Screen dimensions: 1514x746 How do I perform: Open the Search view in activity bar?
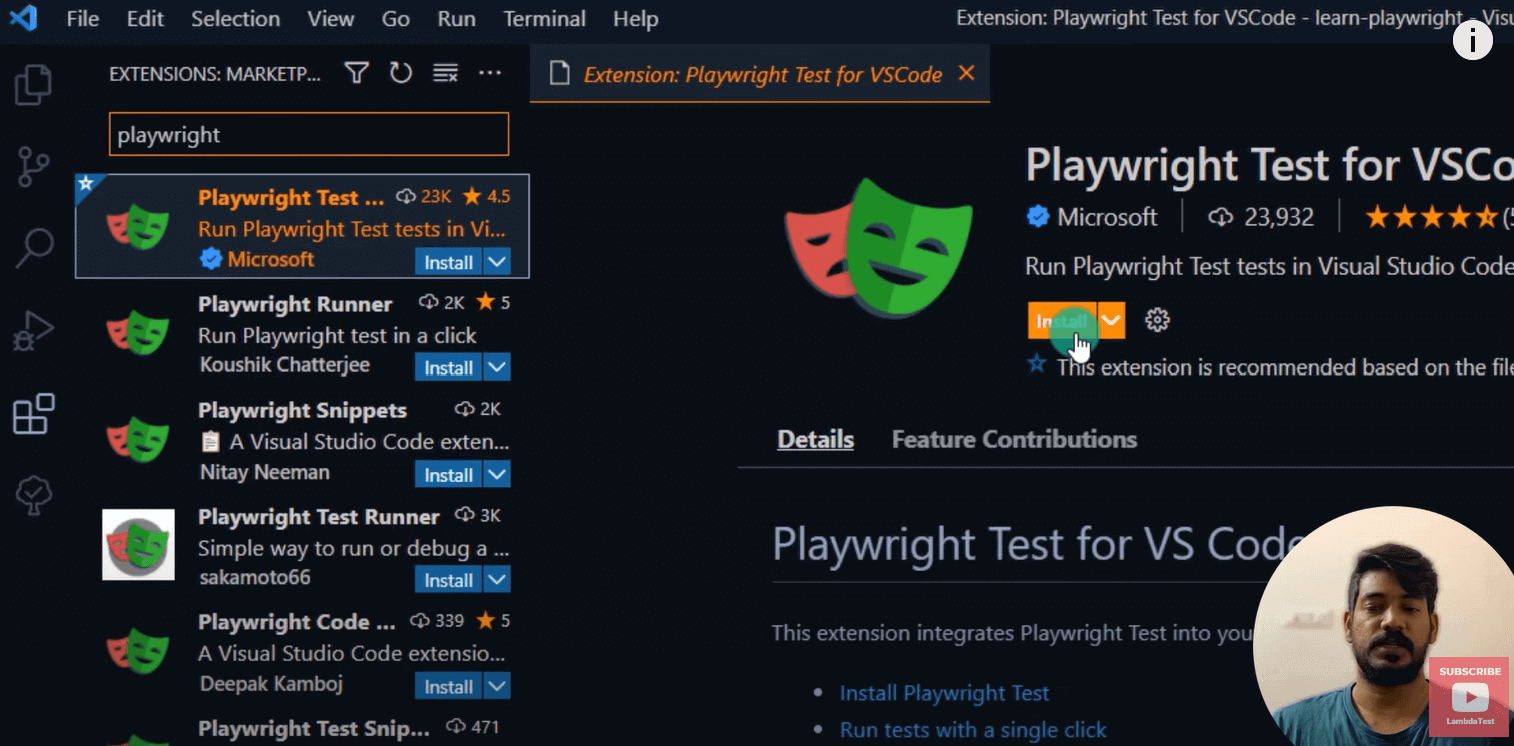(x=34, y=248)
